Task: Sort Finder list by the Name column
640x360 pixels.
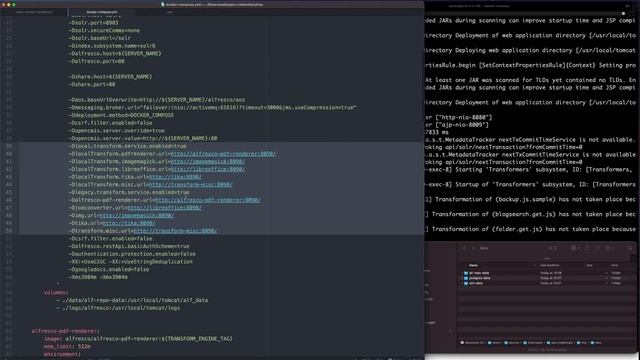Action: tap(473, 265)
